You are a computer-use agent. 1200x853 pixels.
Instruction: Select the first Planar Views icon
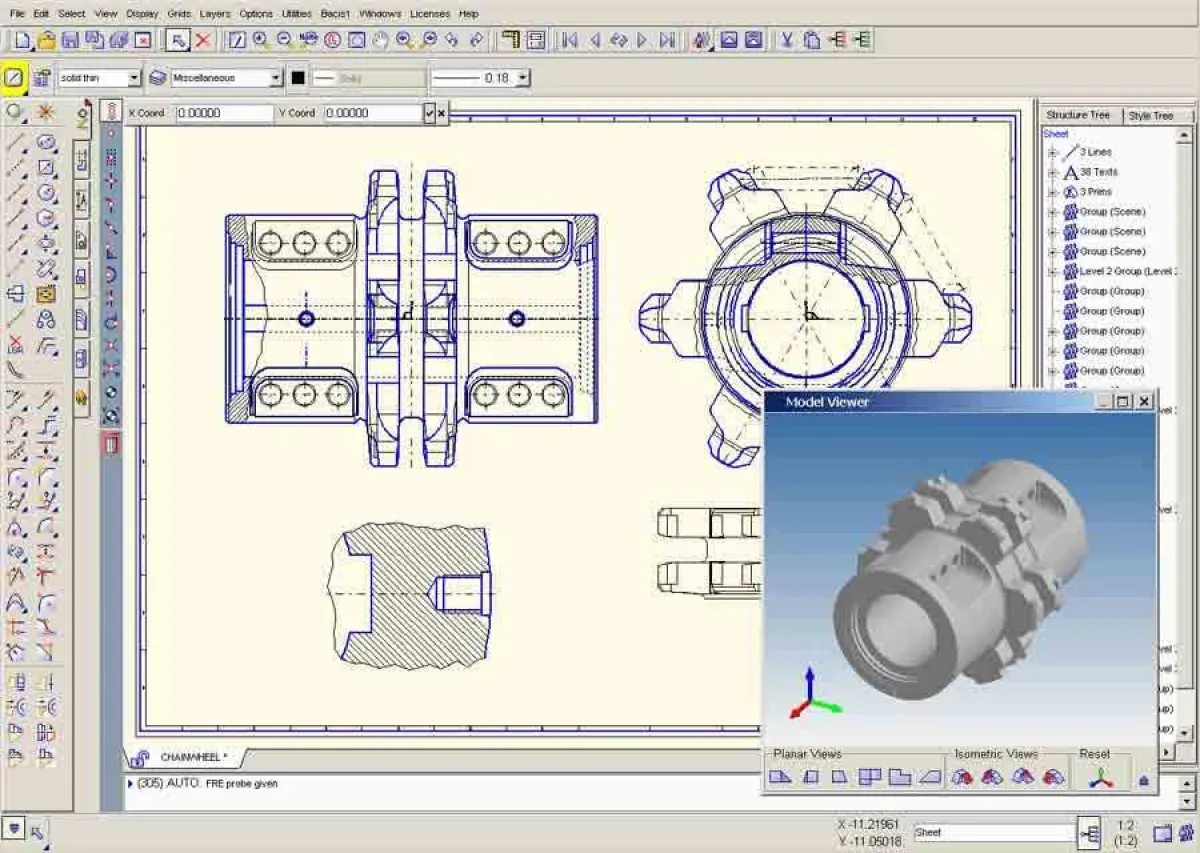coord(780,777)
